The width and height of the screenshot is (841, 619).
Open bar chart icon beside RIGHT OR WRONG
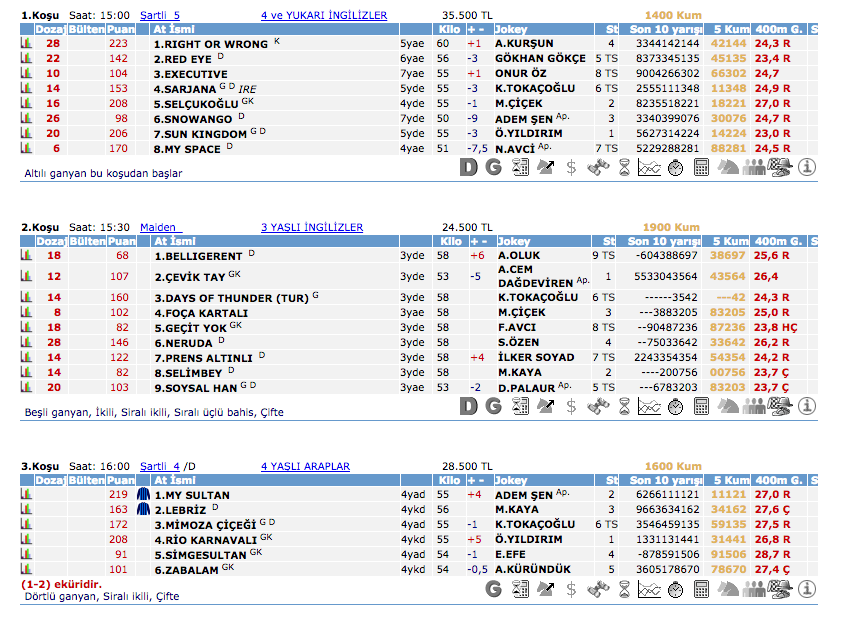(x=27, y=44)
